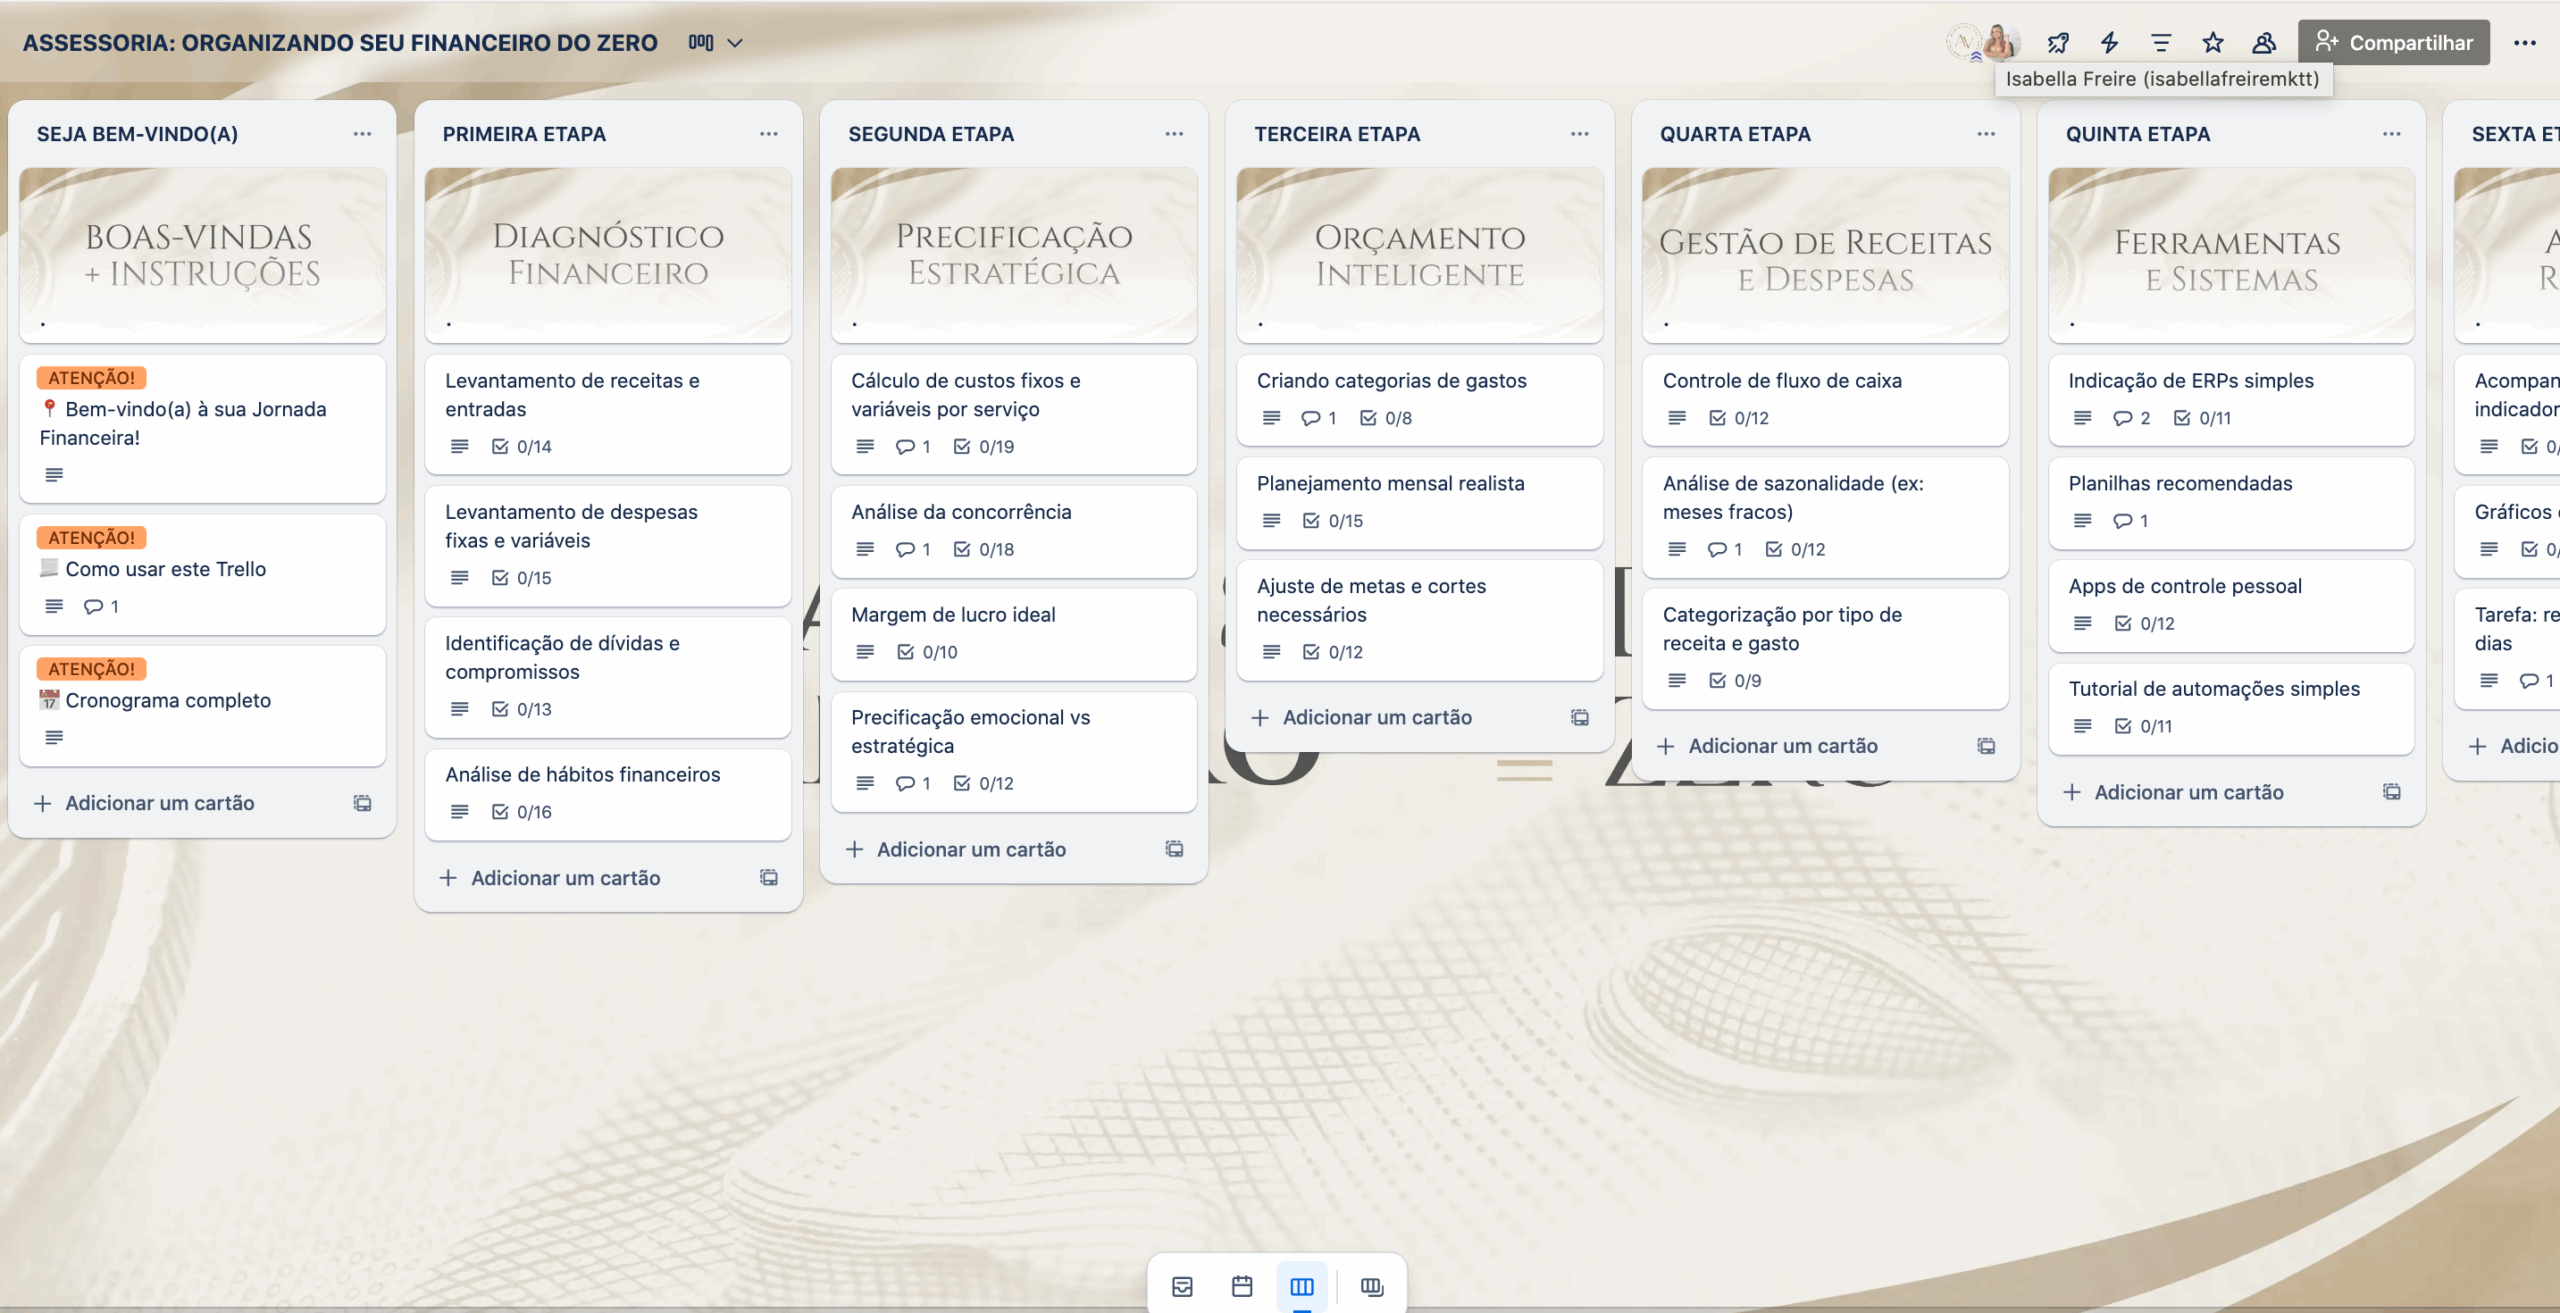The height and width of the screenshot is (1313, 2560).
Task: Click Compartilhar button
Action: (x=2393, y=42)
